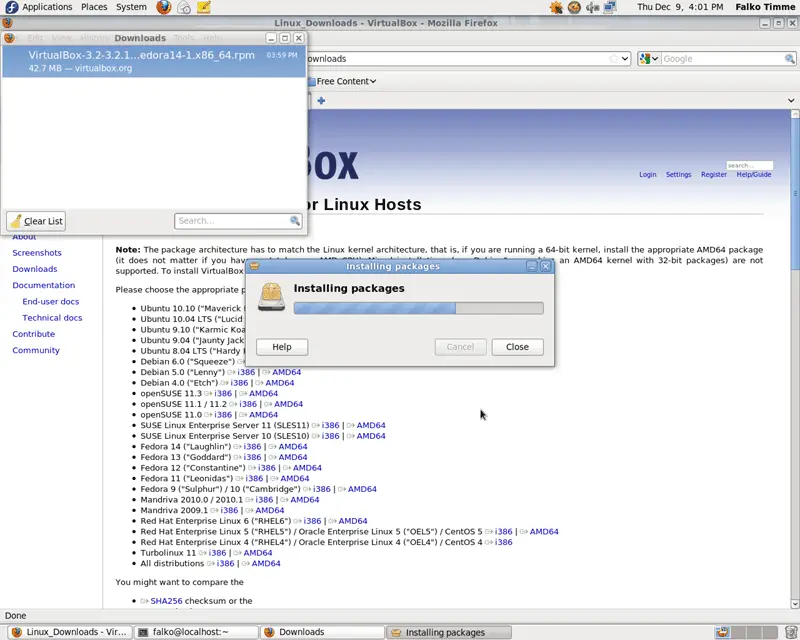This screenshot has height=640, width=800.
Task: Switch to the falko@localhost terminal taskbar button
Action: click(x=197, y=632)
